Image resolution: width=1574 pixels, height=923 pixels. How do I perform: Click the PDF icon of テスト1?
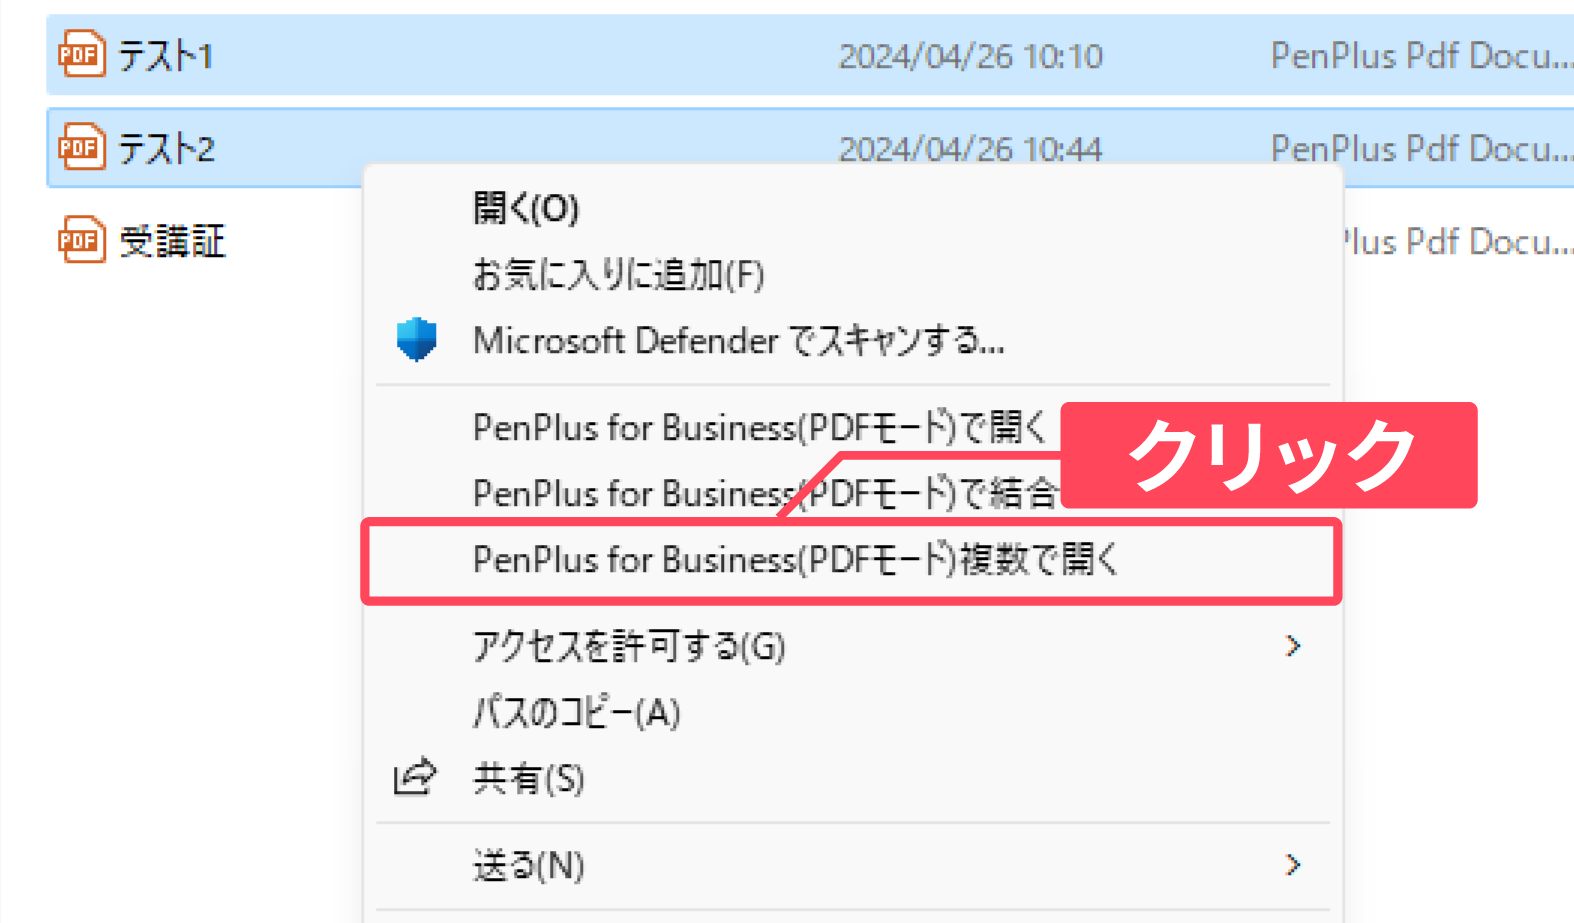[81, 55]
